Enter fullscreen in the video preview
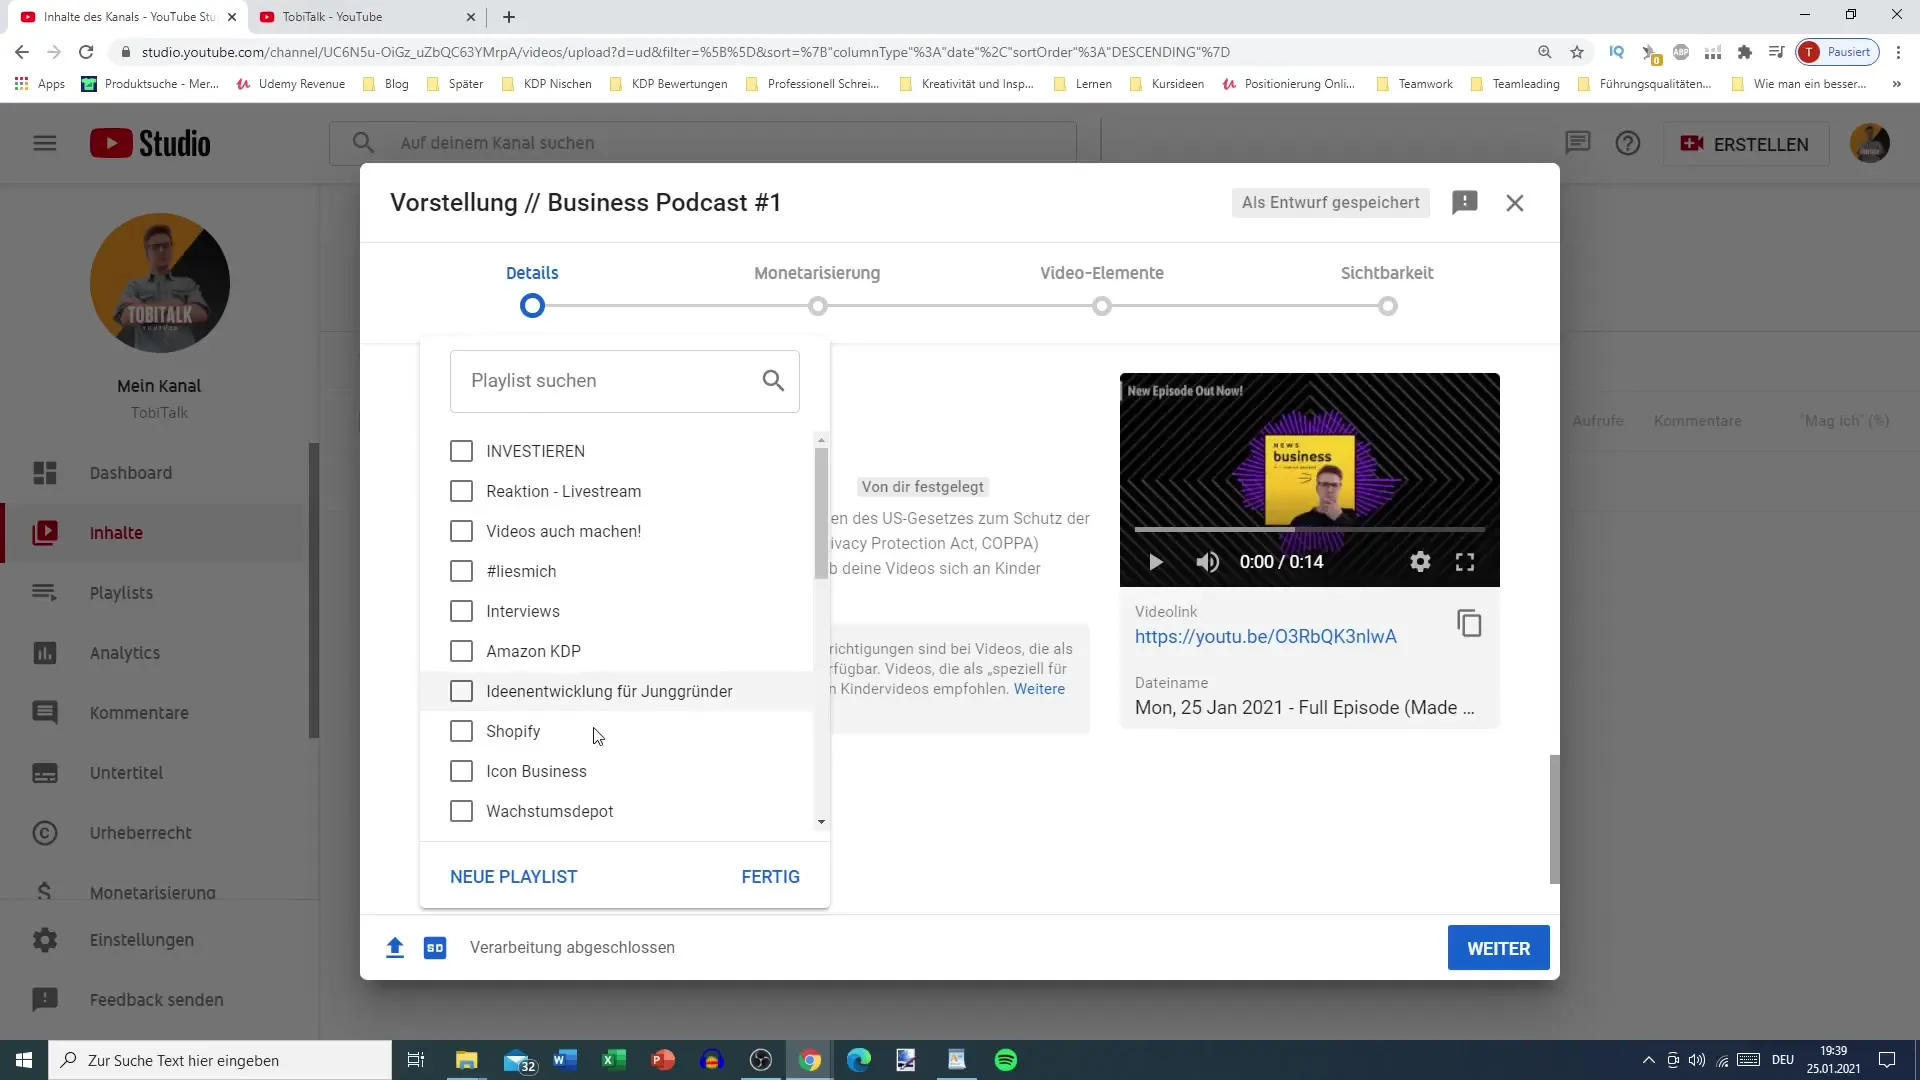 (x=1465, y=562)
